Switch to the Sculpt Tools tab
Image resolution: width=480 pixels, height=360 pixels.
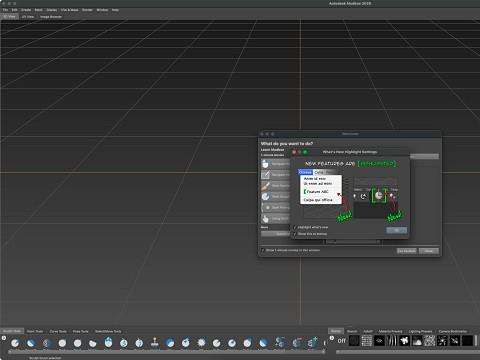point(12,331)
